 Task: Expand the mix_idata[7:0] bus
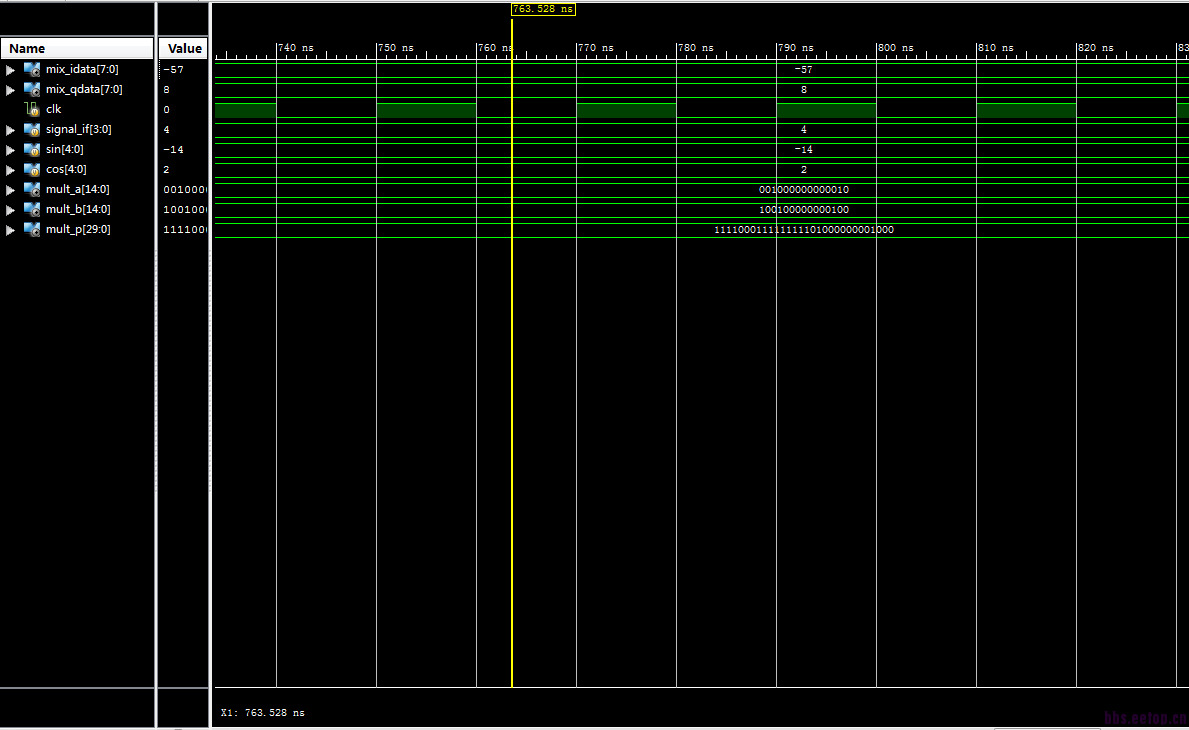(11, 70)
